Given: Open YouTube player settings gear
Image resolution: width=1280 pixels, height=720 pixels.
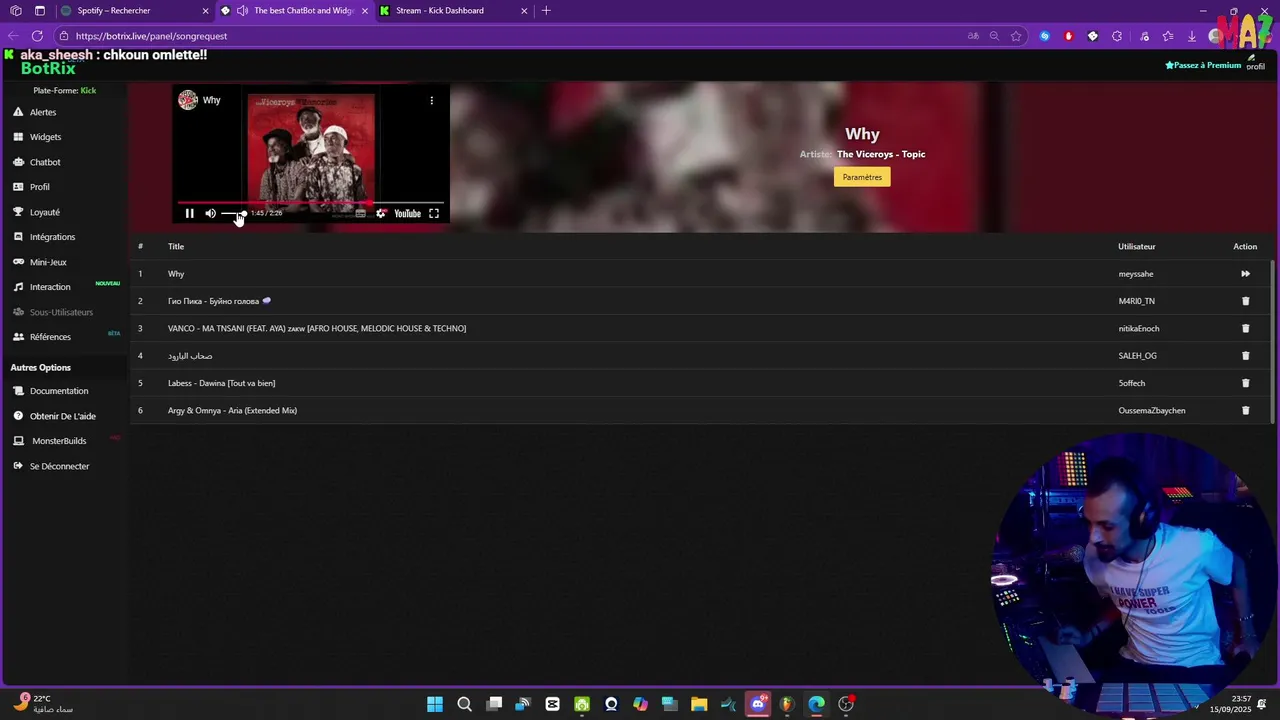Looking at the screenshot, I should (381, 213).
